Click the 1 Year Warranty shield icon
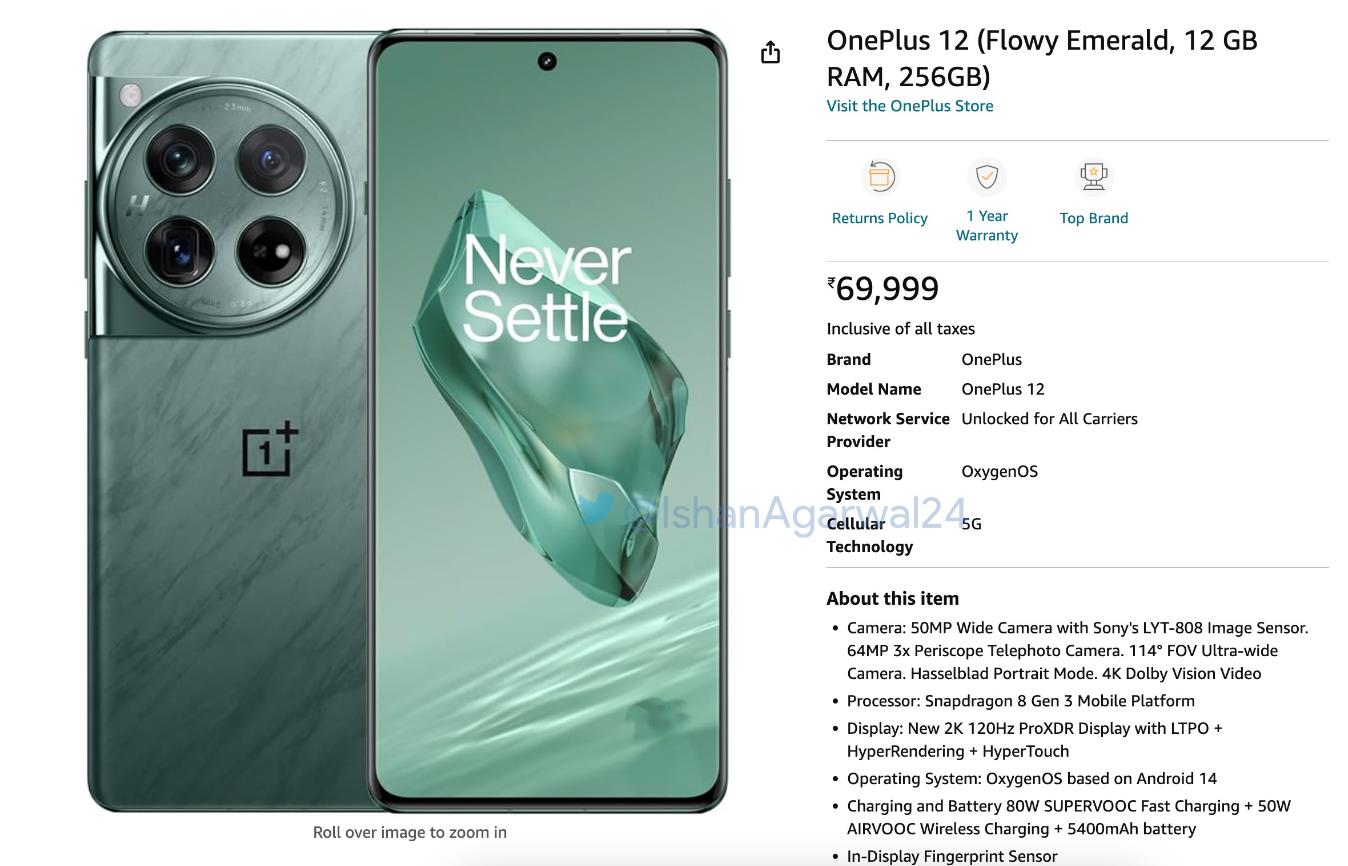Image resolution: width=1348 pixels, height=866 pixels. pos(987,177)
